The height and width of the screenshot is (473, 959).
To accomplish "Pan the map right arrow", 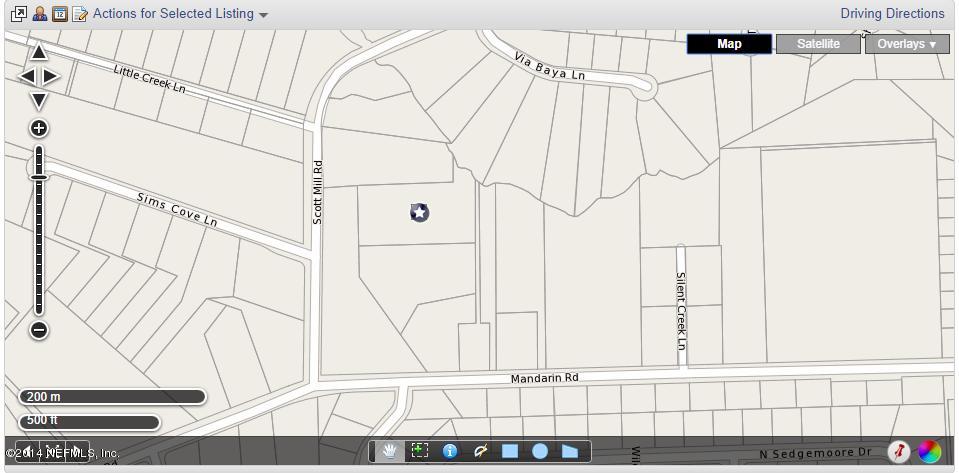I will 51,76.
